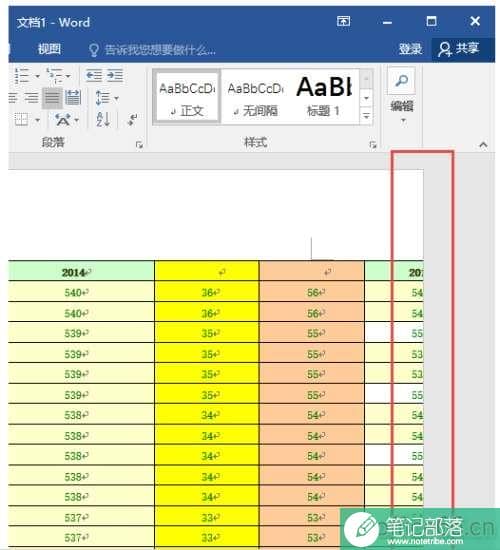Collapse the ribbon

click(x=483, y=145)
